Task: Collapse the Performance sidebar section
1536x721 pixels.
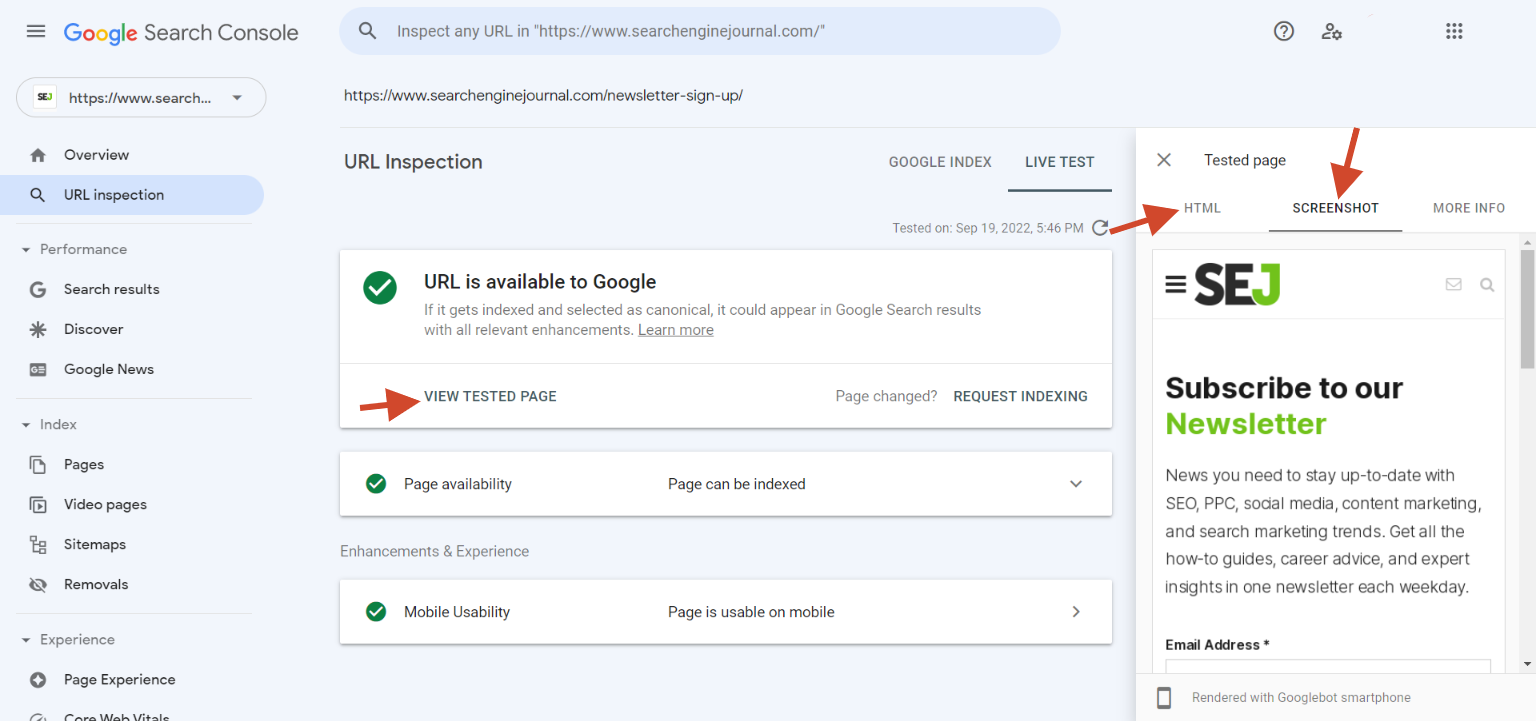Action: (x=26, y=250)
